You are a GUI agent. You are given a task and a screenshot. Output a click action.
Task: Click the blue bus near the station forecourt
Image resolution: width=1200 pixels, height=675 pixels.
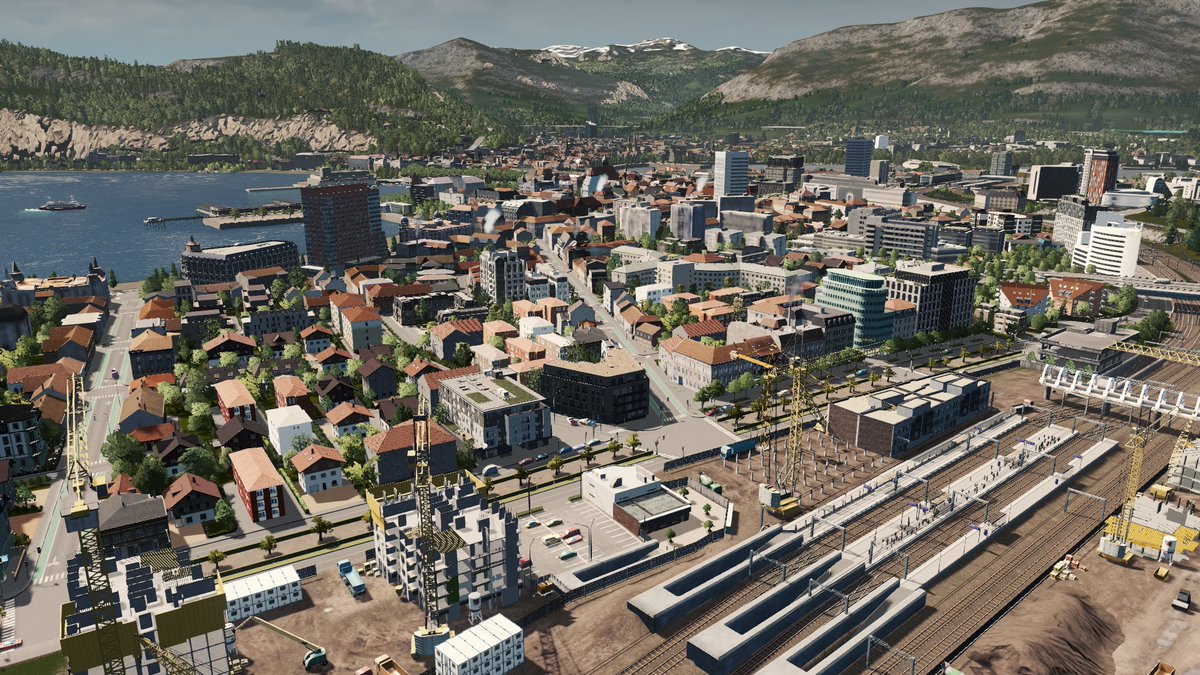[x=738, y=450]
